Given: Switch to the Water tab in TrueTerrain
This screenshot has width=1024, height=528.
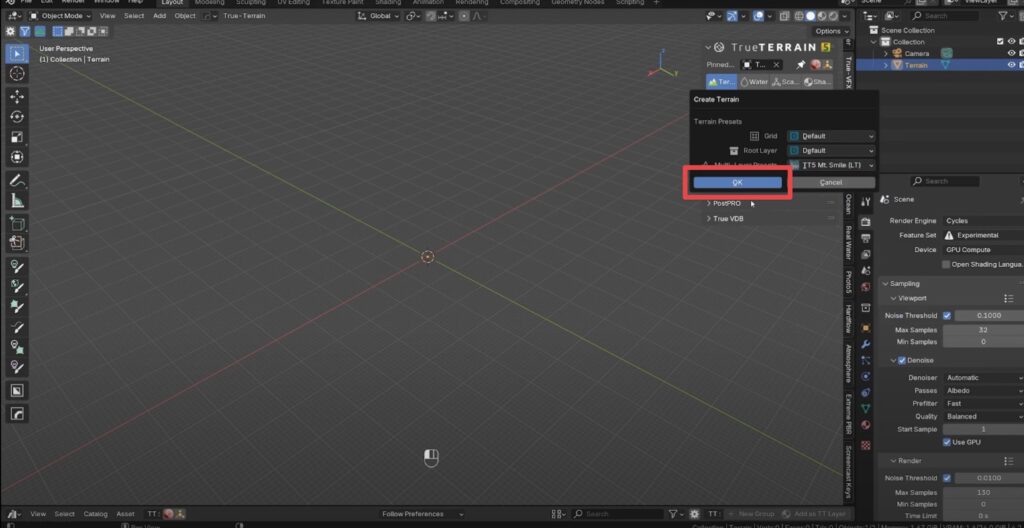Looking at the screenshot, I should [754, 82].
